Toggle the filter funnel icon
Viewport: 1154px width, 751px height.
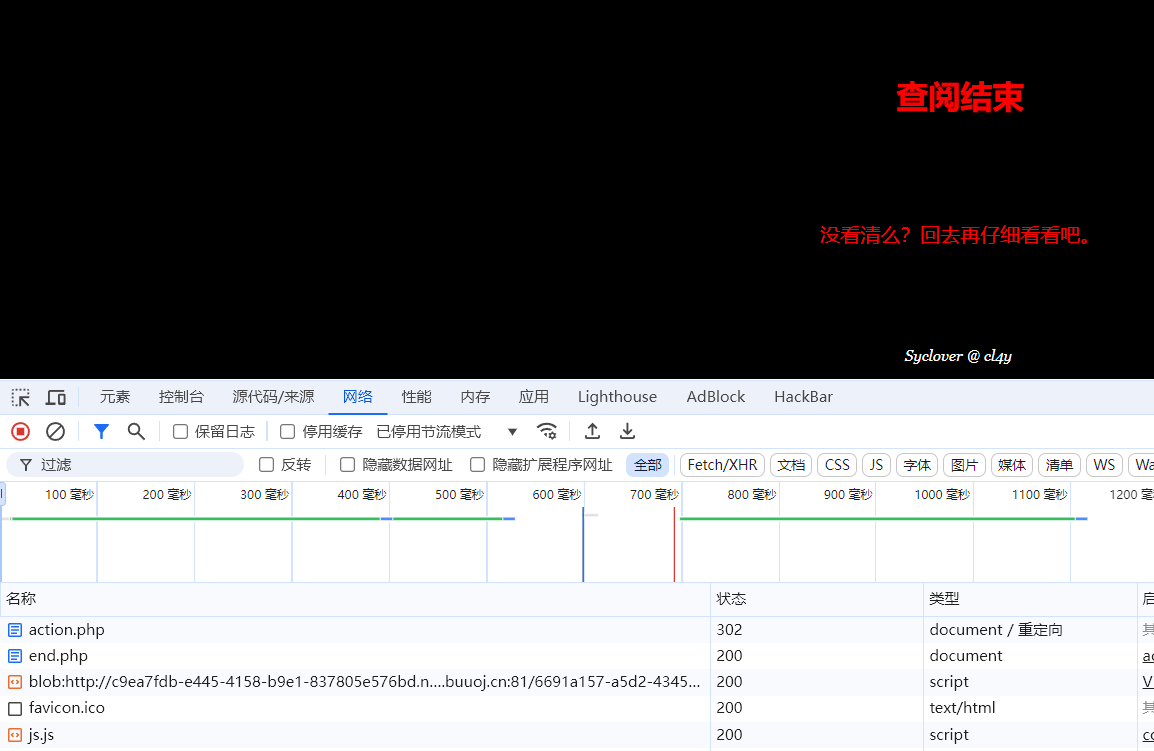tap(101, 431)
